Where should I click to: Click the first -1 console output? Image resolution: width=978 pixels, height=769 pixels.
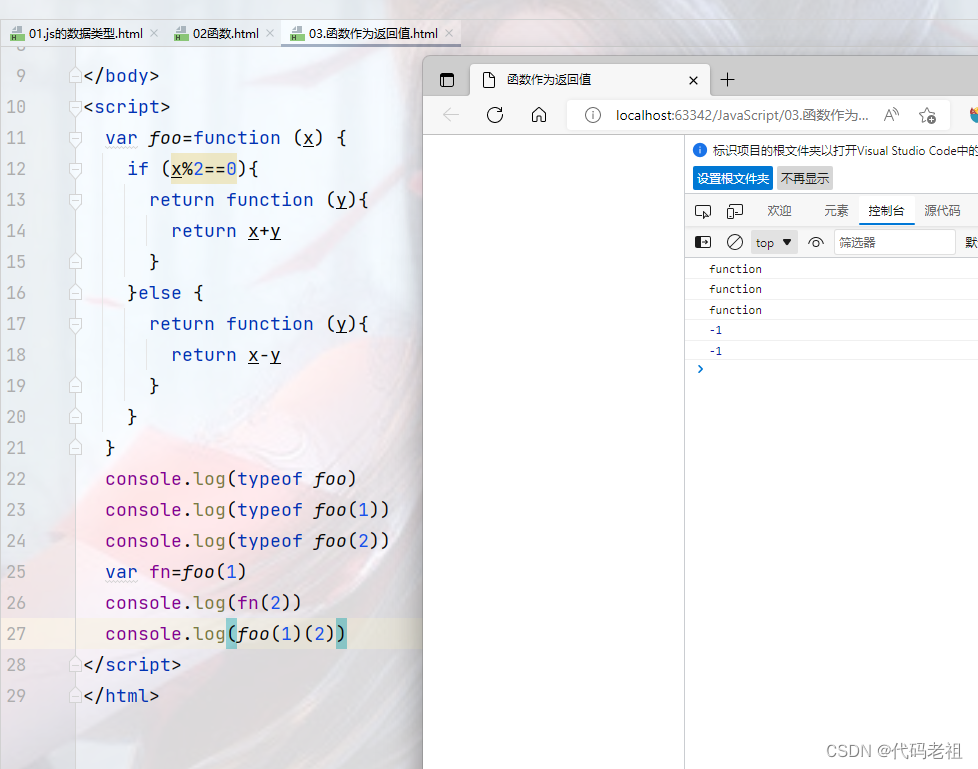pyautogui.click(x=715, y=330)
